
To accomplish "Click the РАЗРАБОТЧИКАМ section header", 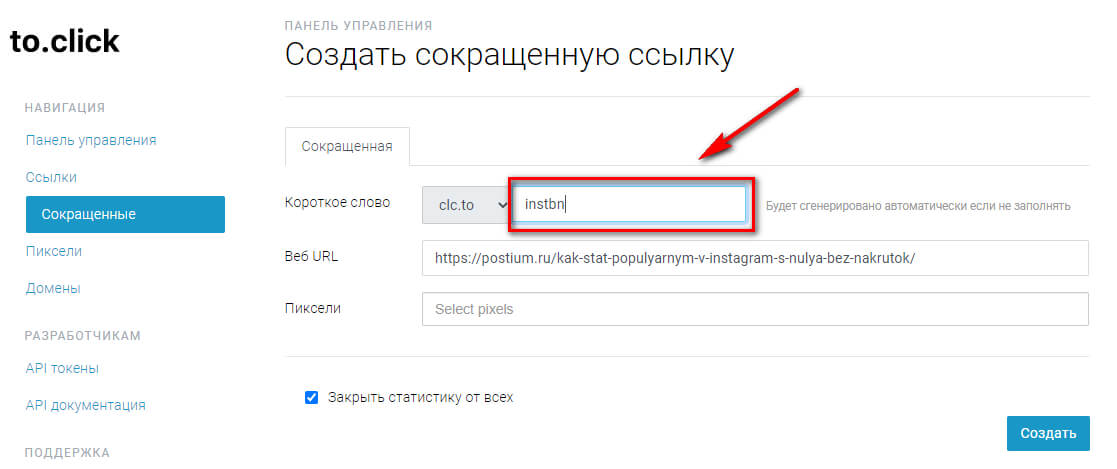I will click(83, 336).
